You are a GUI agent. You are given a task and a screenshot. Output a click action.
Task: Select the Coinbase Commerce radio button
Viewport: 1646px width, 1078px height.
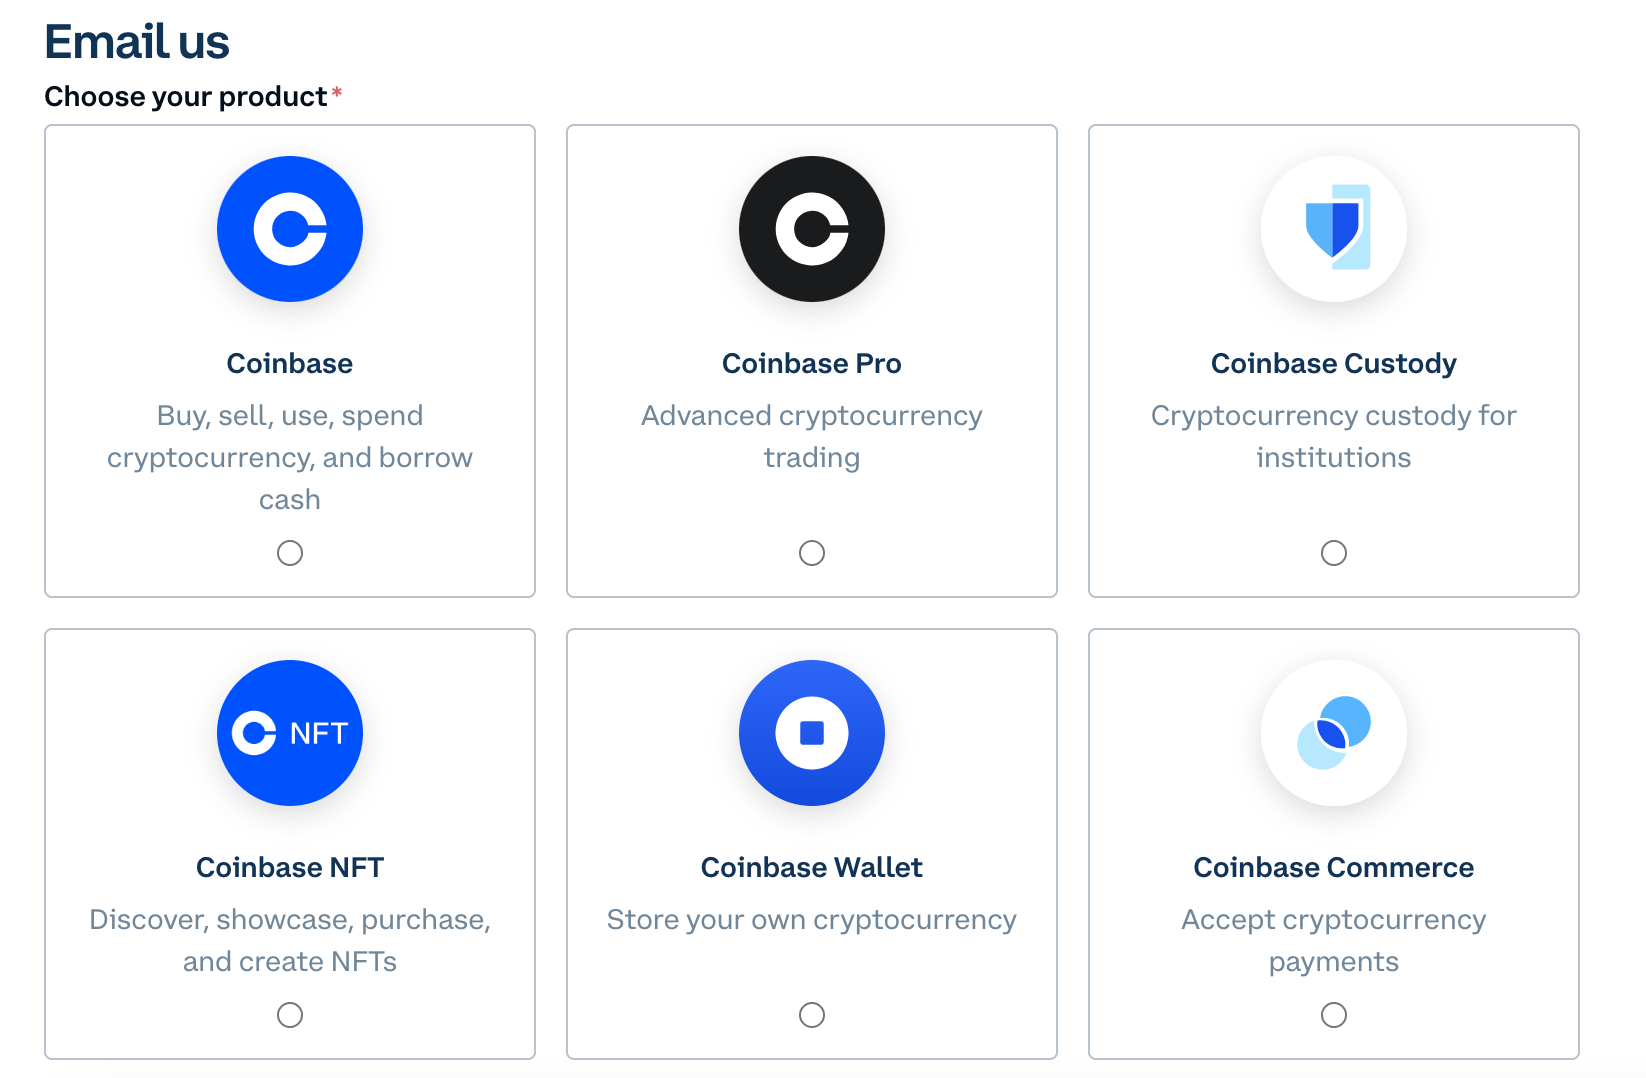(1334, 1015)
